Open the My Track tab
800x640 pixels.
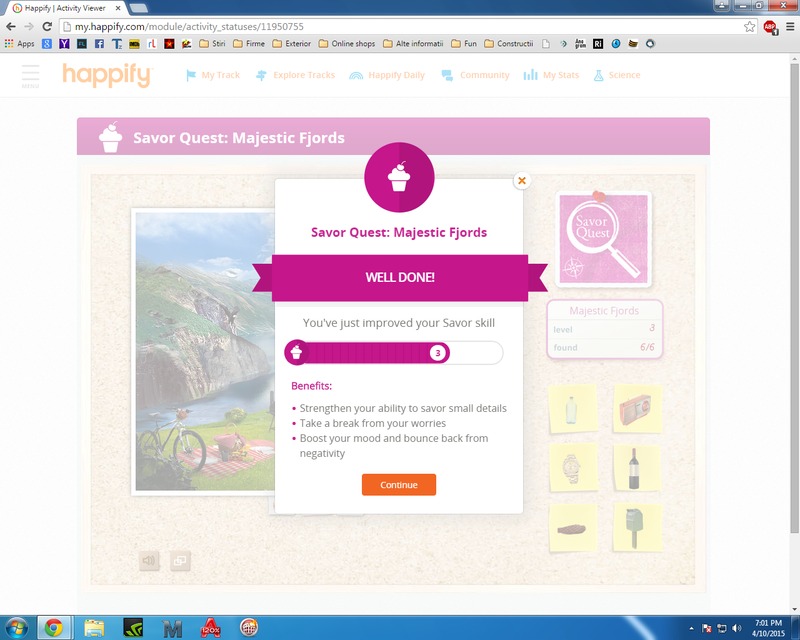(x=213, y=75)
